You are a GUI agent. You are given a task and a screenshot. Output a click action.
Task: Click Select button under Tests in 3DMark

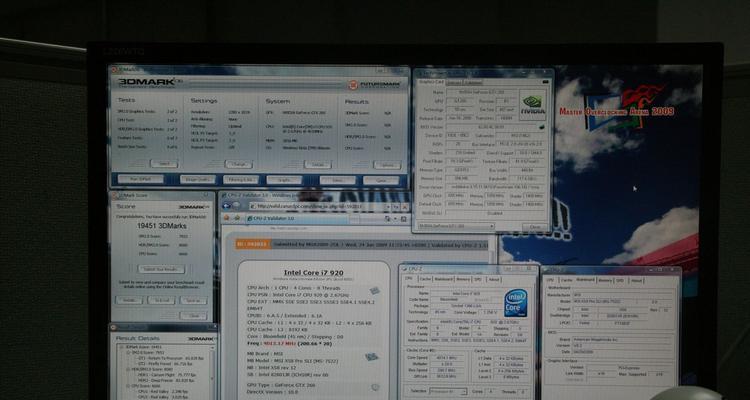[164, 164]
